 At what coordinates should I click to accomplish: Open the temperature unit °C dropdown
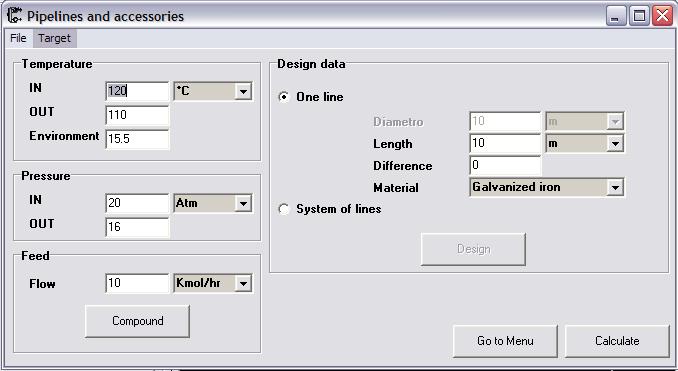pyautogui.click(x=213, y=91)
